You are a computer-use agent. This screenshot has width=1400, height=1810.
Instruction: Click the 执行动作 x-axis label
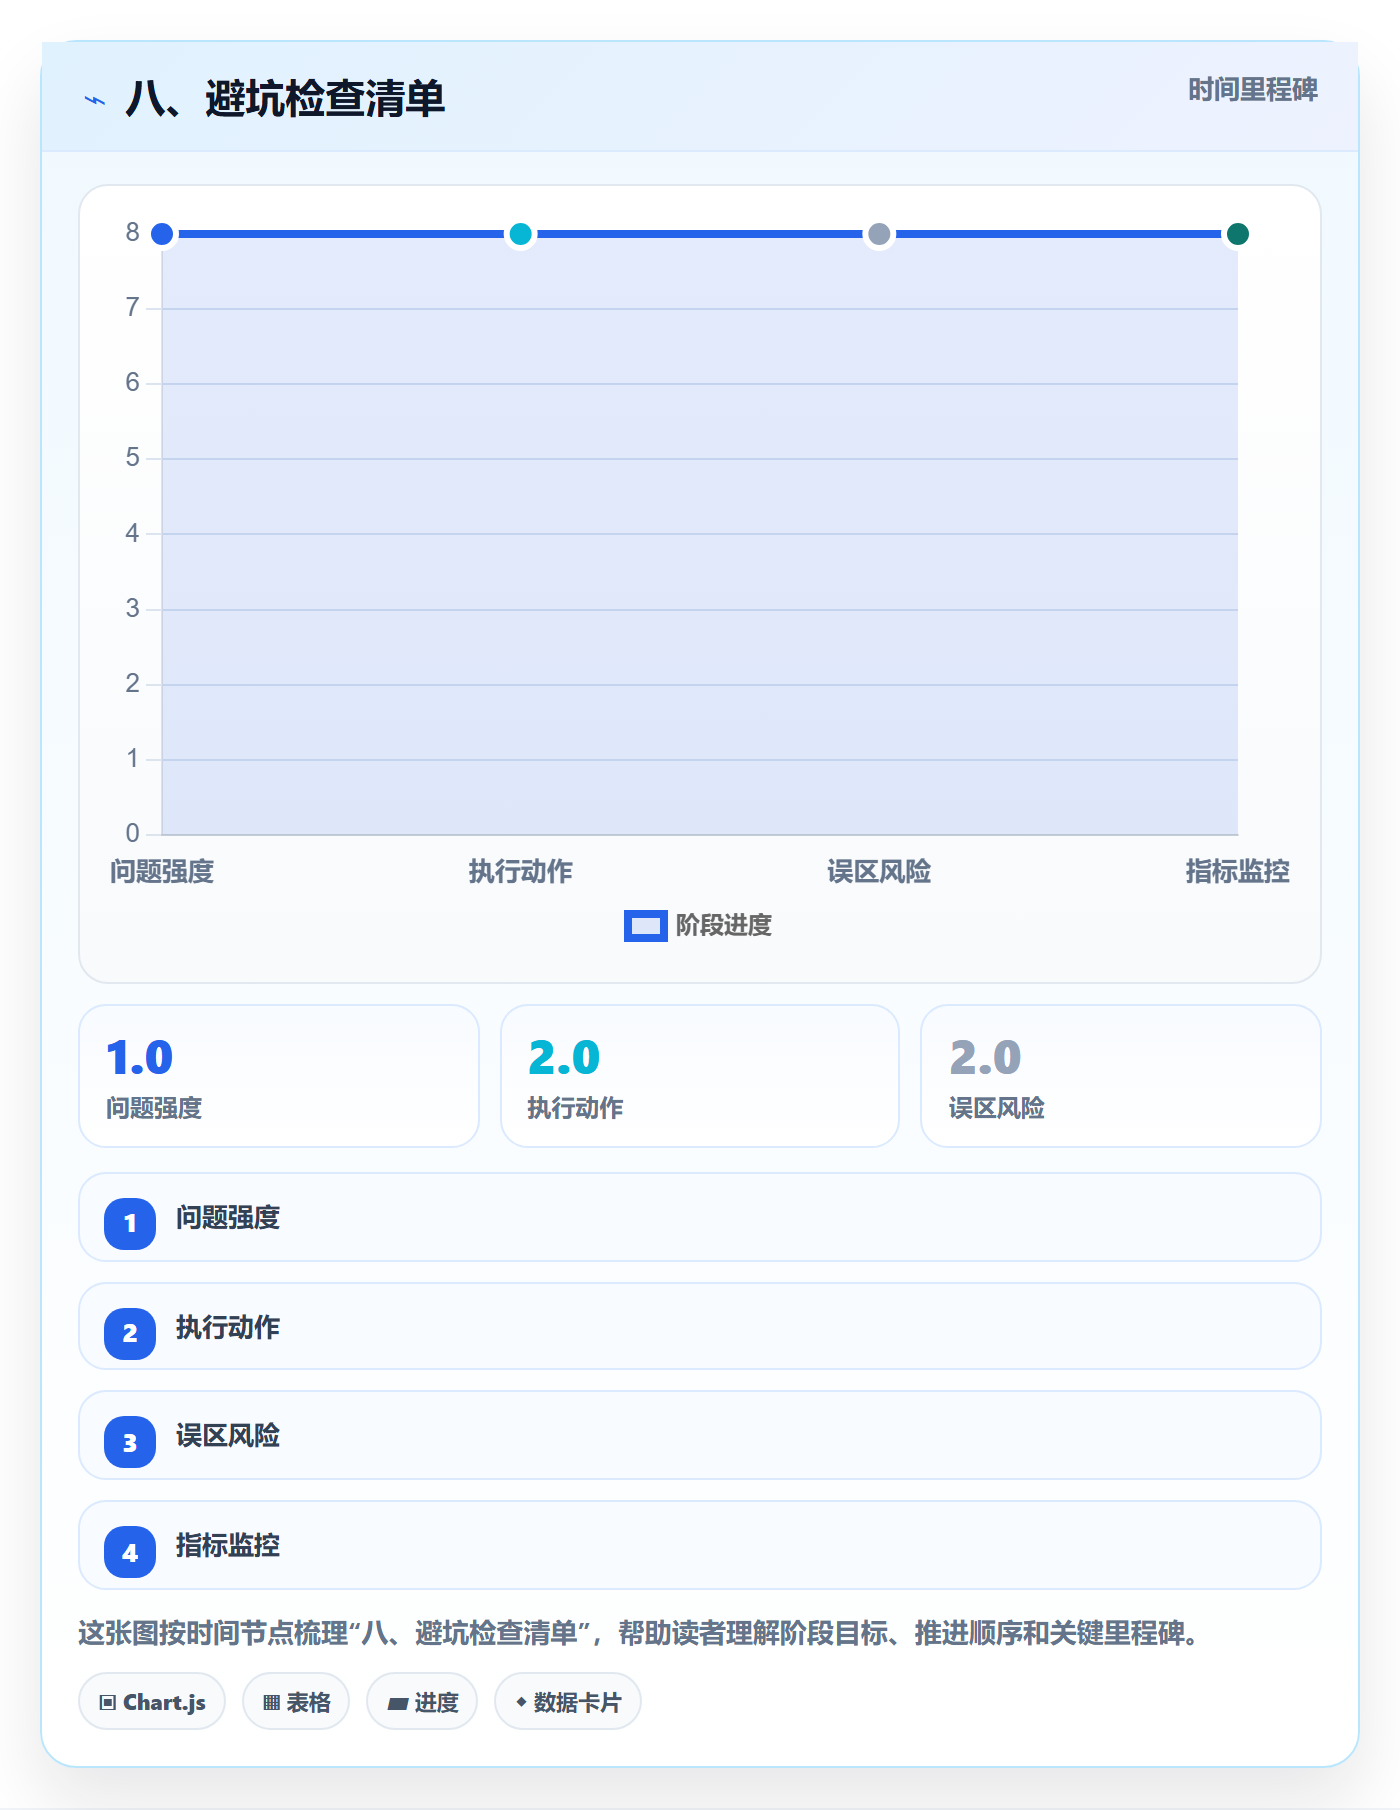pyautogui.click(x=520, y=872)
